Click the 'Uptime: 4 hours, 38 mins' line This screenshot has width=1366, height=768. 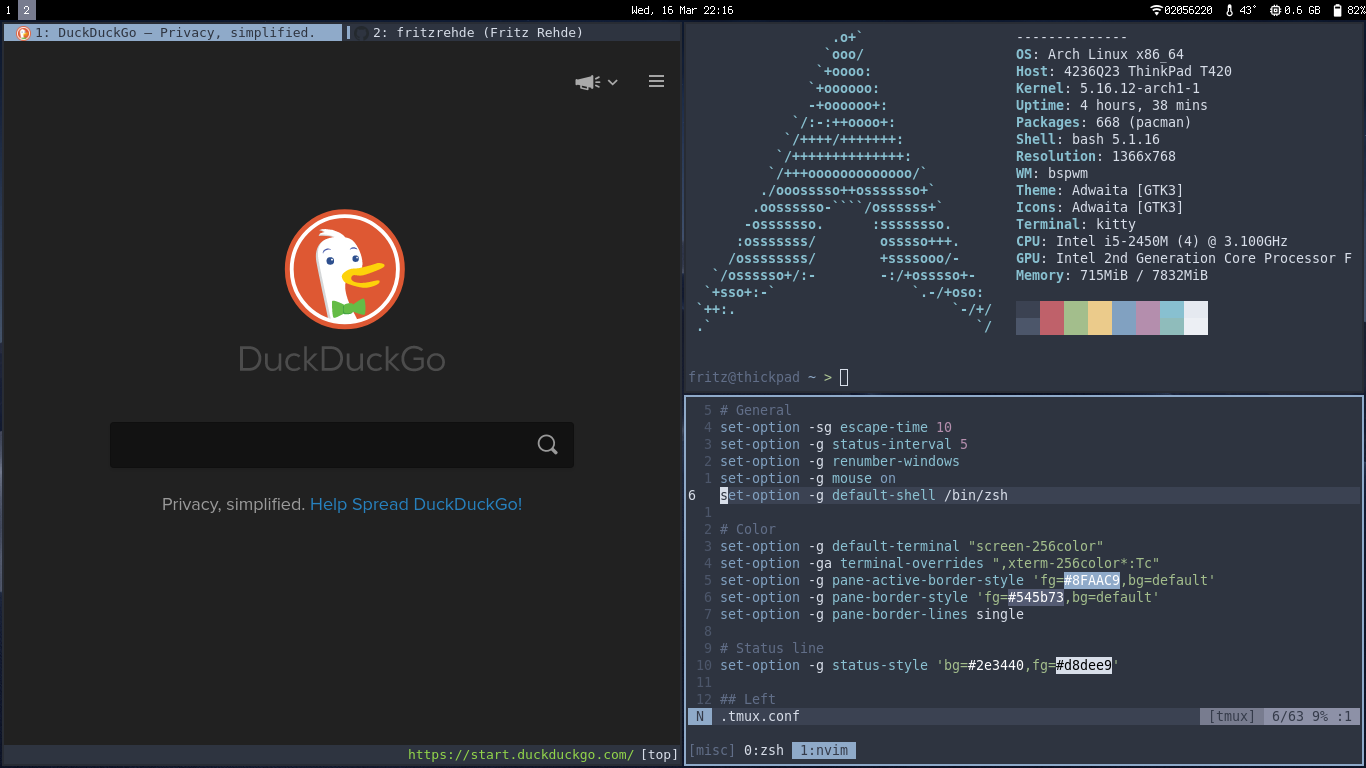click(1112, 105)
